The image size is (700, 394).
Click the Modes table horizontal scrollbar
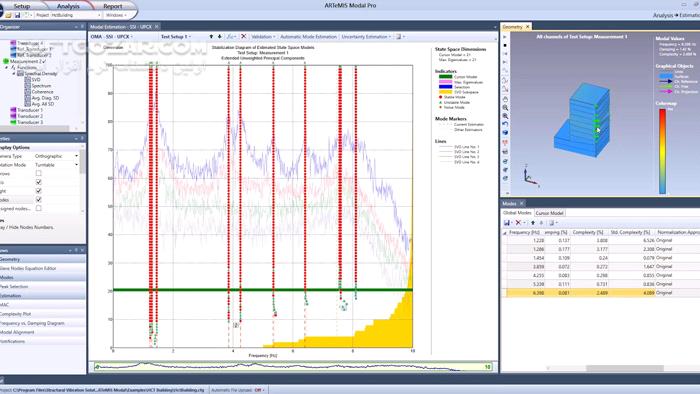pyautogui.click(x=625, y=368)
